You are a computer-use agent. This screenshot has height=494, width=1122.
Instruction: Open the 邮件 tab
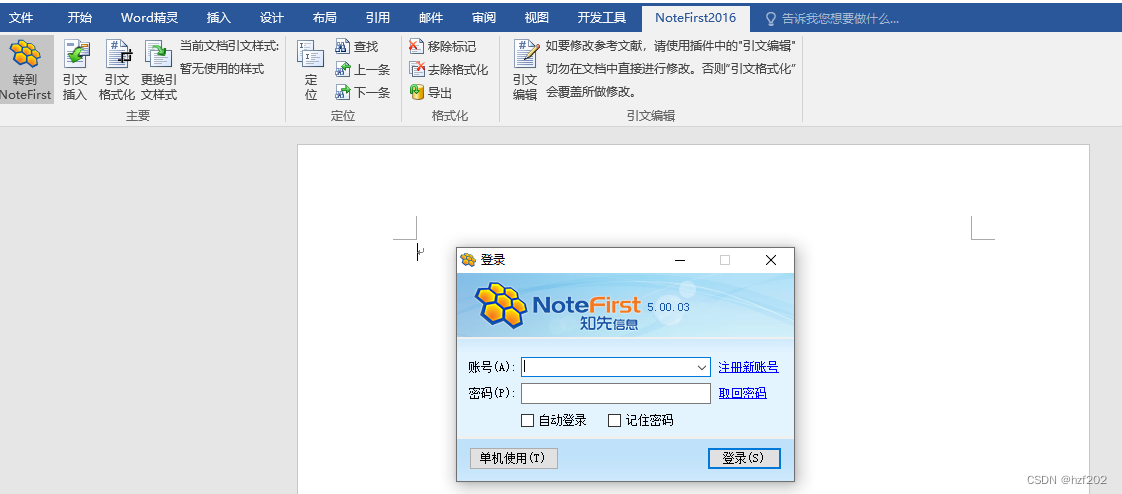click(431, 18)
